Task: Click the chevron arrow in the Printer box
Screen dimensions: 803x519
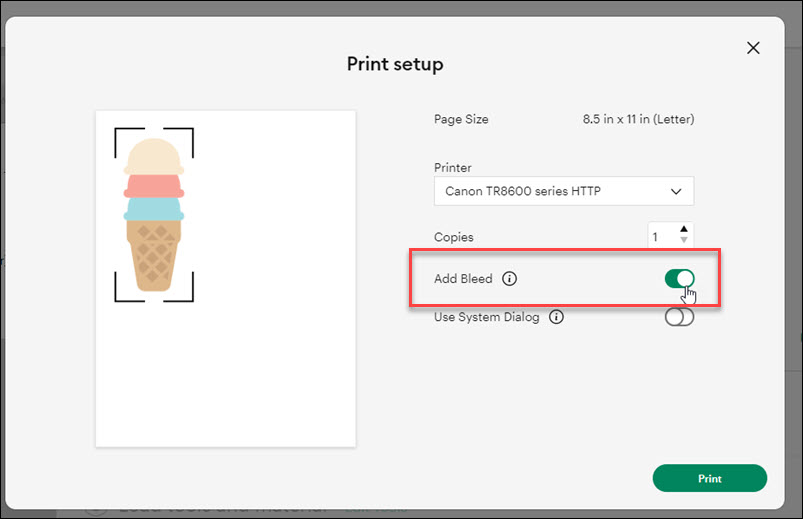Action: [676, 191]
